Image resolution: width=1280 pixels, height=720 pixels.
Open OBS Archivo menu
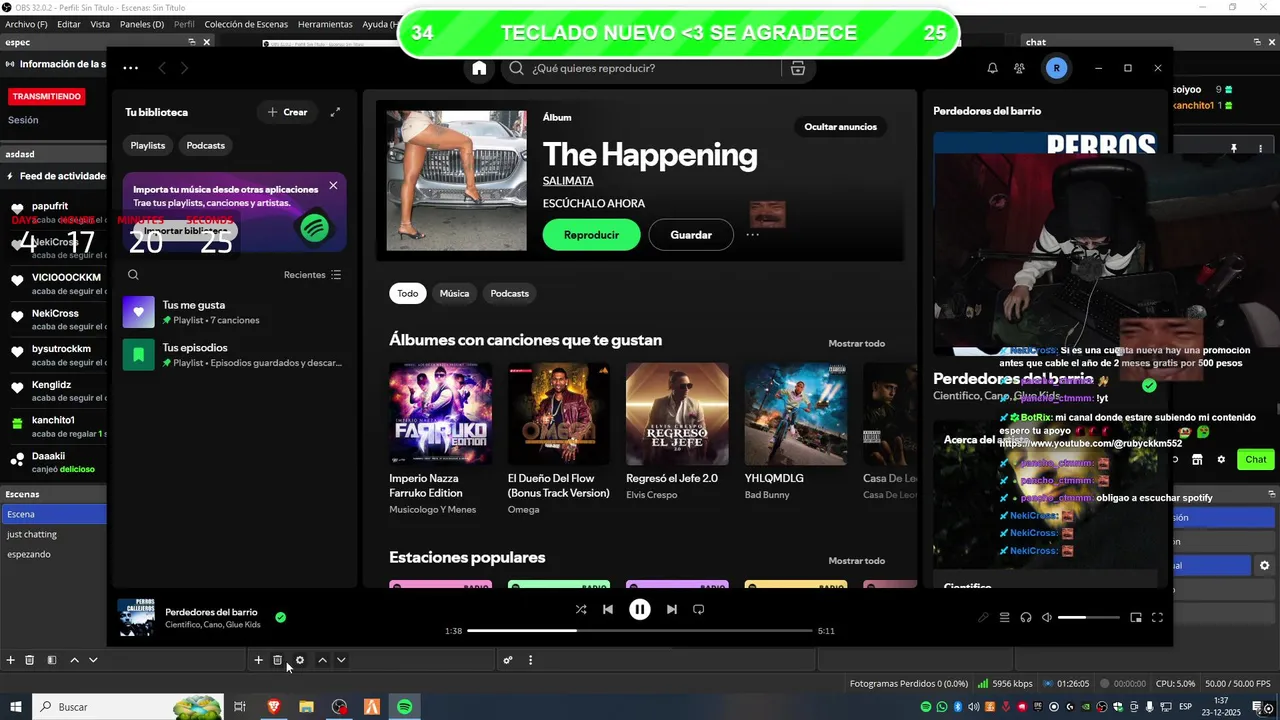click(26, 24)
